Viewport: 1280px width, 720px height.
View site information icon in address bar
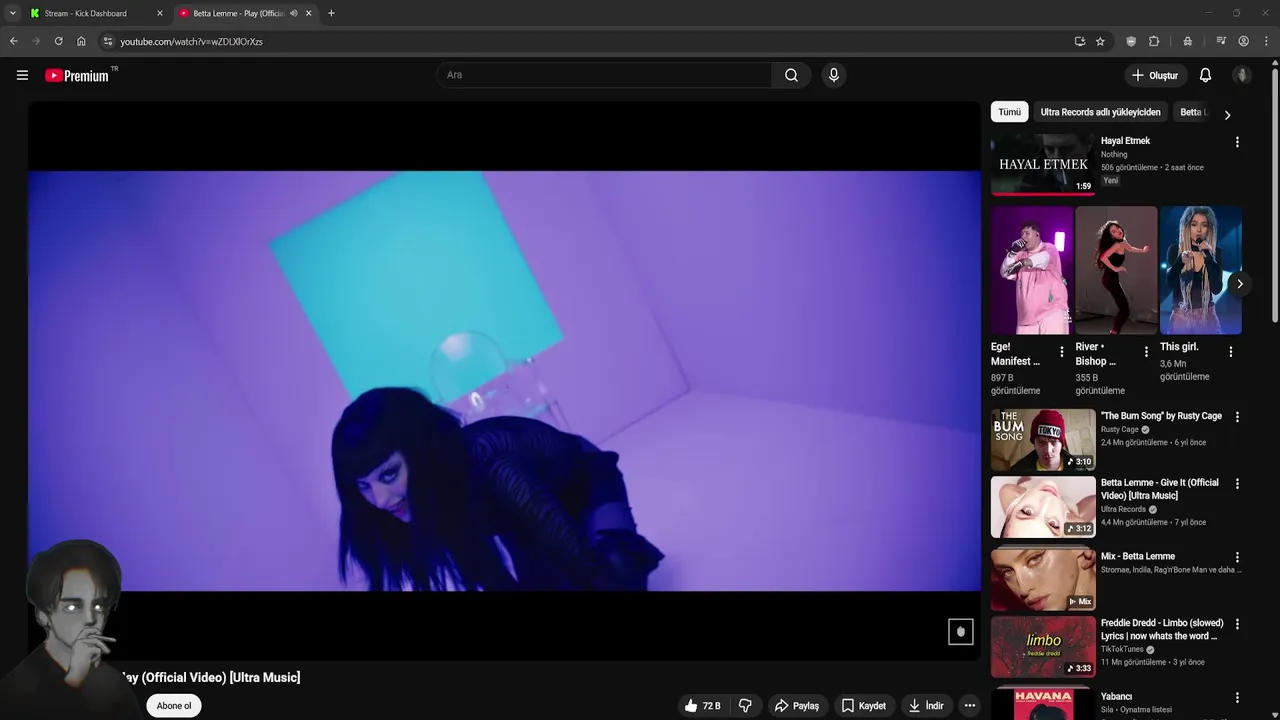click(108, 41)
